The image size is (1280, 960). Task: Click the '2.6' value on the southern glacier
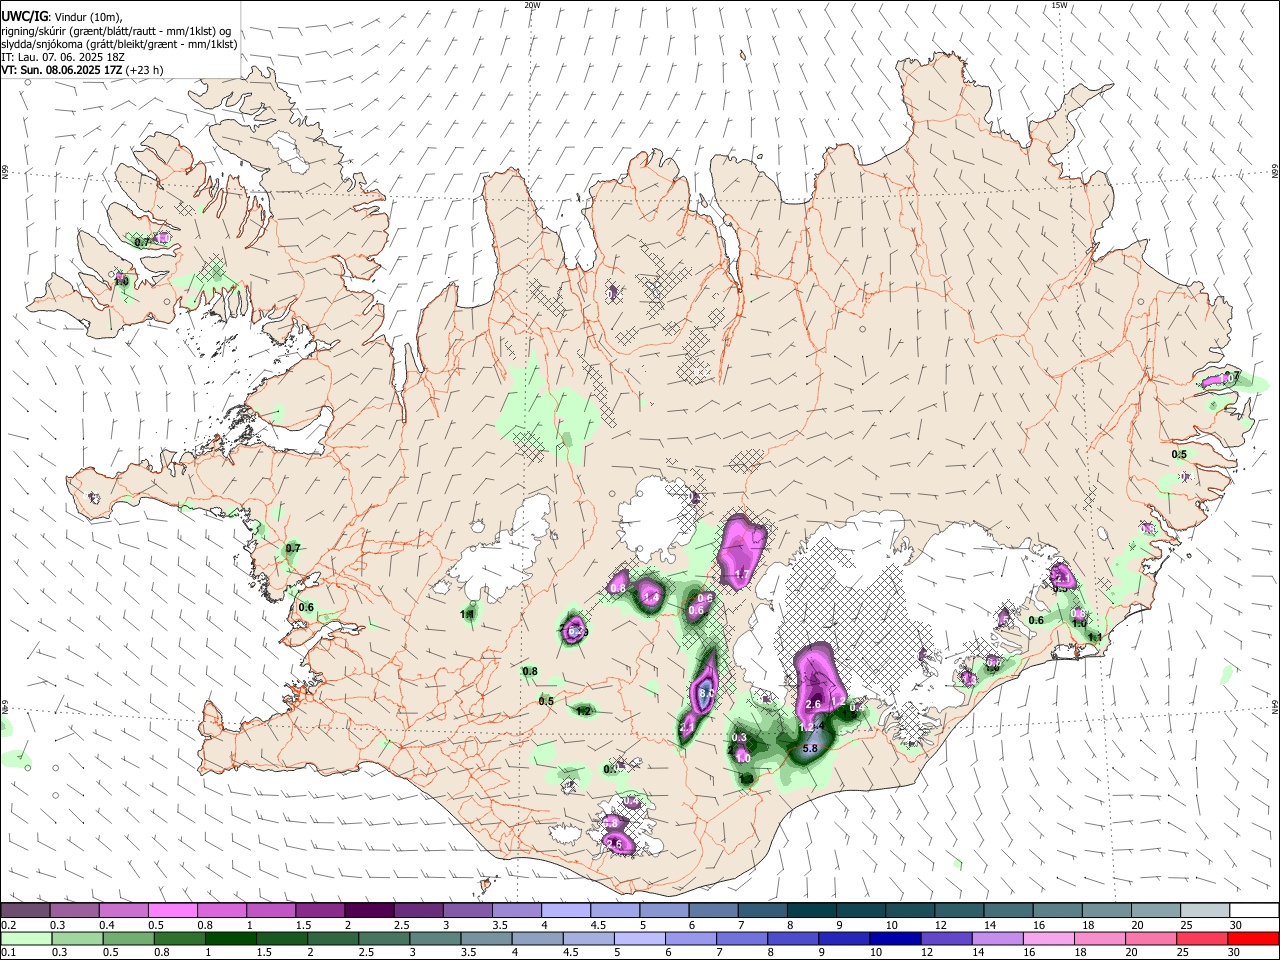(615, 844)
